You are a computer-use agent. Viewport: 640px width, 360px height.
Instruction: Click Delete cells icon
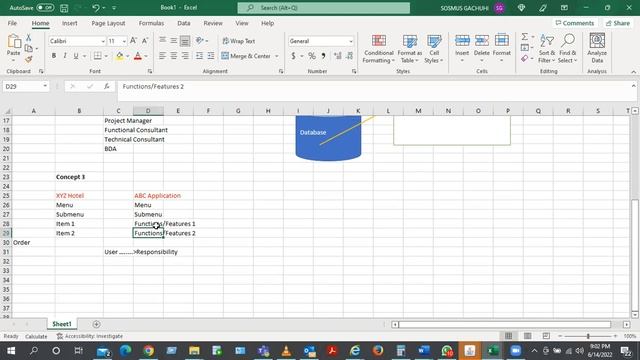pyautogui.click(x=482, y=41)
